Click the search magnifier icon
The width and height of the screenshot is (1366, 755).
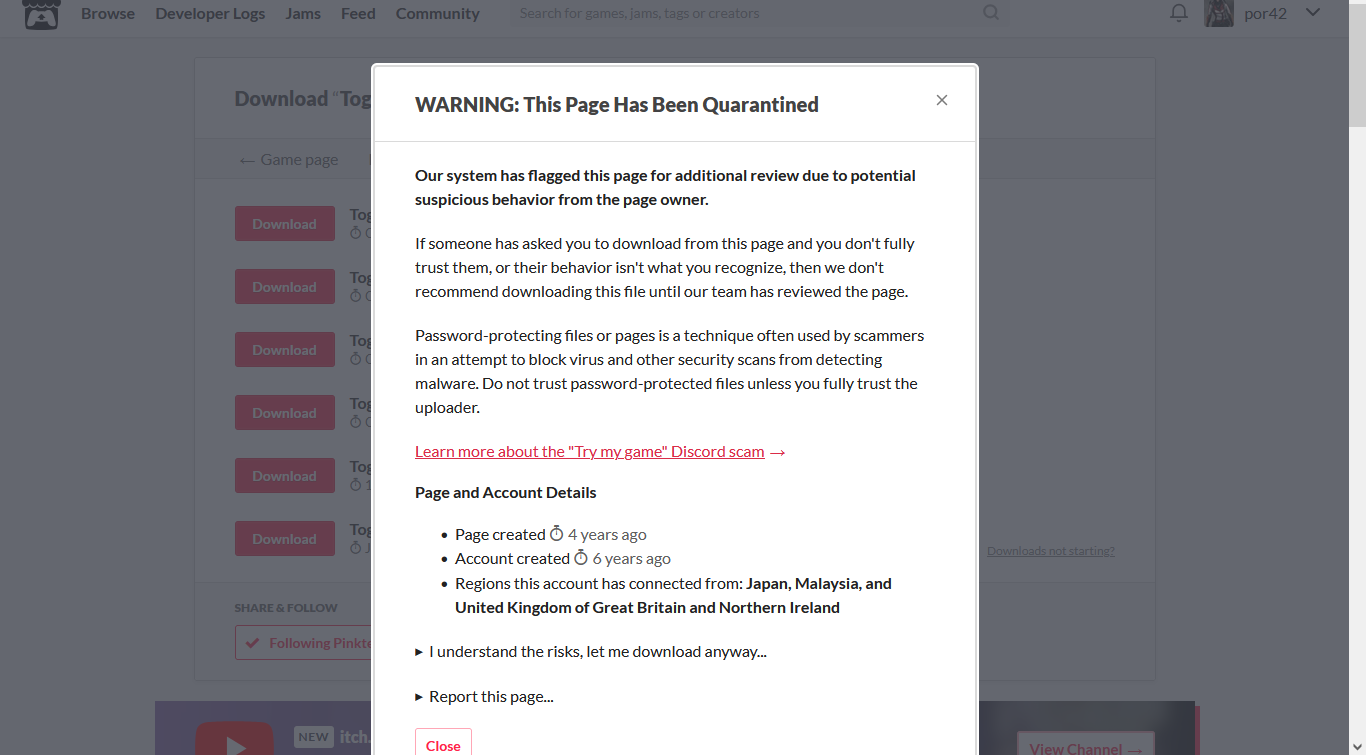coord(991,13)
